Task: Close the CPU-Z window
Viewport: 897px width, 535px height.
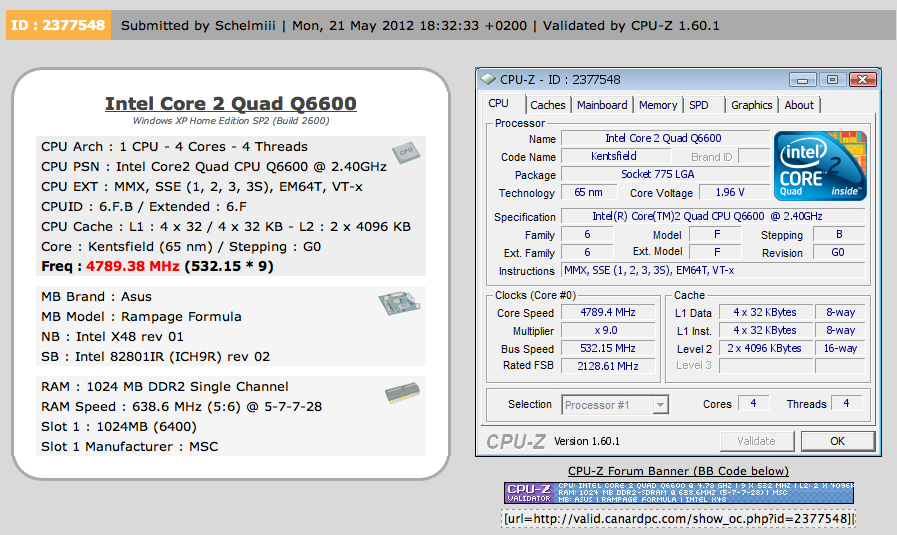Action: 863,80
